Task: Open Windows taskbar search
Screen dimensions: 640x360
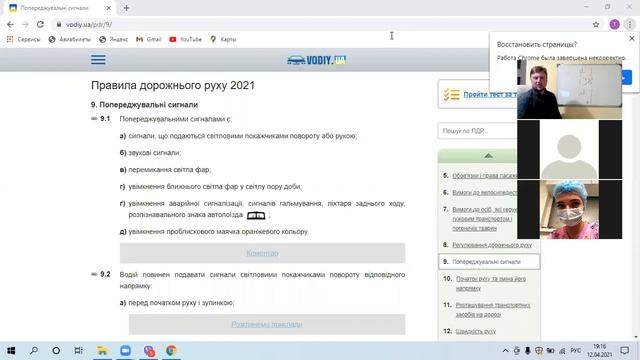Action: (x=34, y=351)
